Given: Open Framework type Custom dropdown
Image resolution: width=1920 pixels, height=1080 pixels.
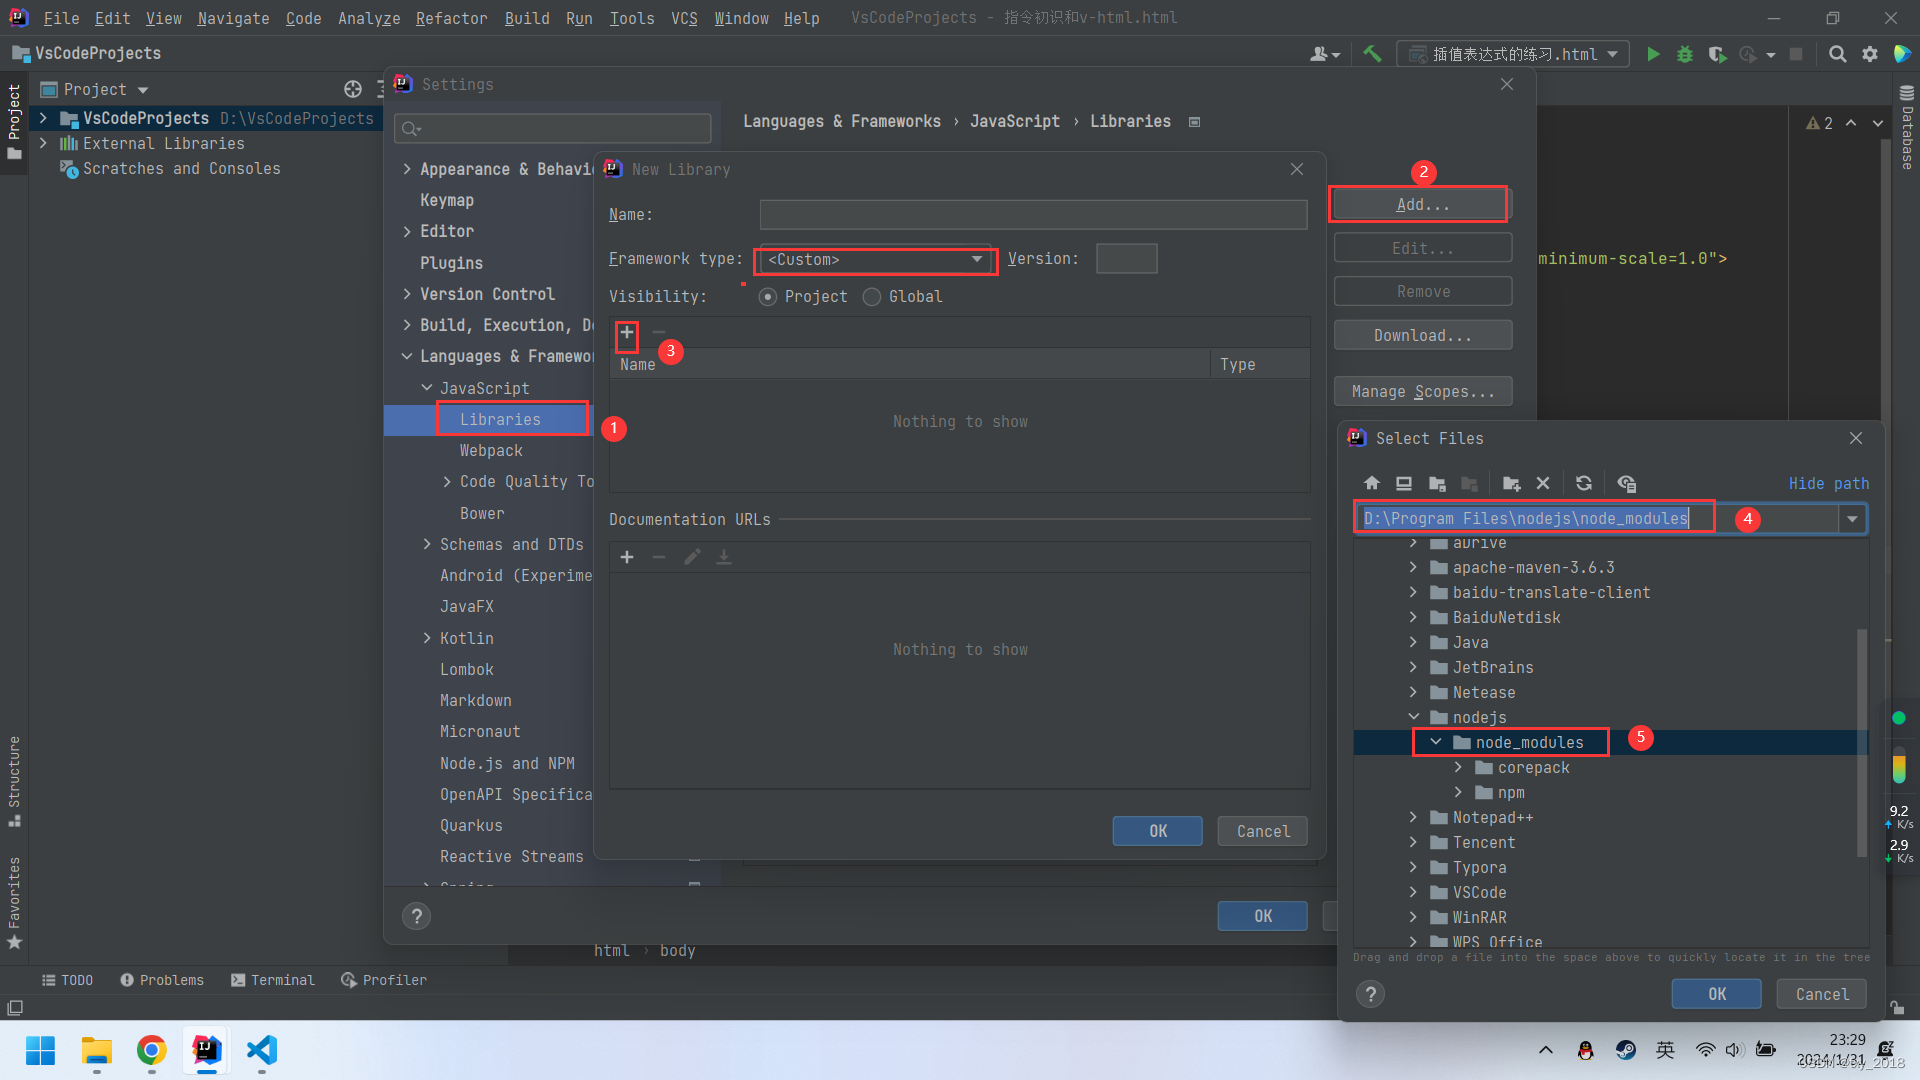Looking at the screenshot, I should coord(875,259).
